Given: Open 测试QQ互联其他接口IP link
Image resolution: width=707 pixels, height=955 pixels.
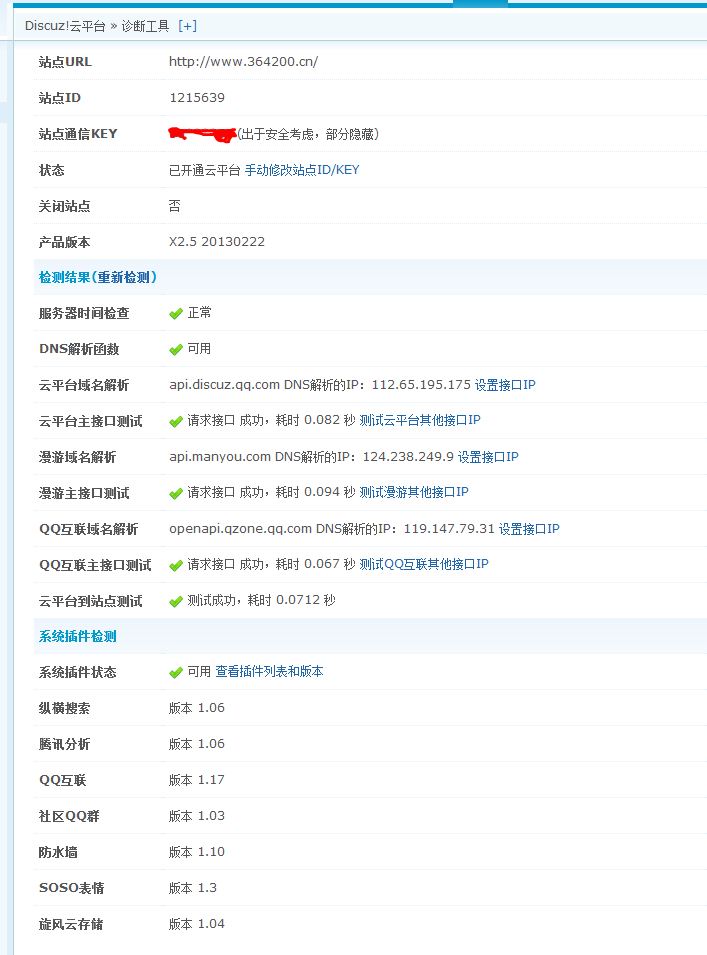Looking at the screenshot, I should click(x=424, y=564).
